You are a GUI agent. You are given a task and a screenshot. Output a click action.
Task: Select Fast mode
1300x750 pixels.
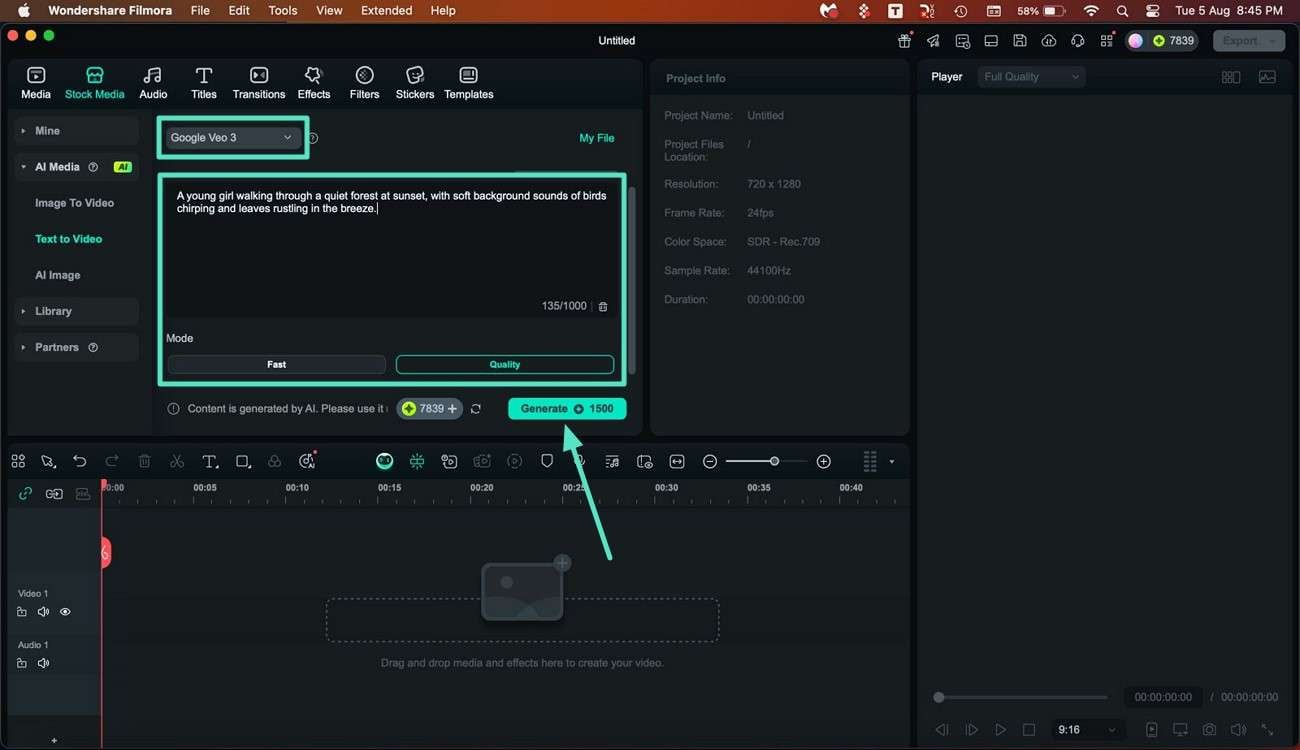276,365
